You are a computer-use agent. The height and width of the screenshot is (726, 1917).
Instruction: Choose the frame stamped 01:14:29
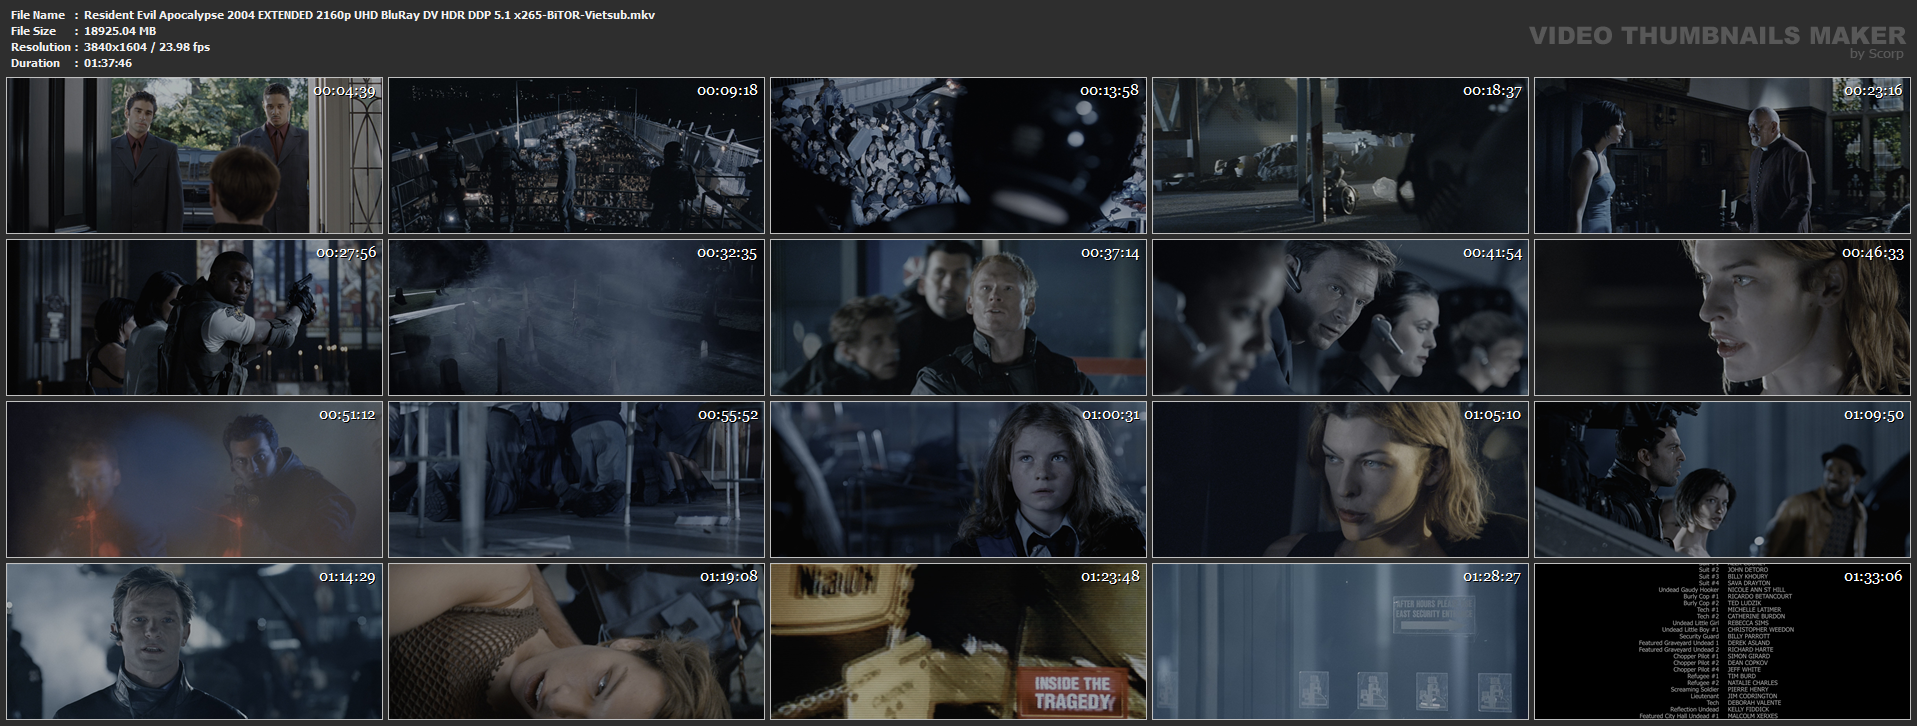(194, 641)
